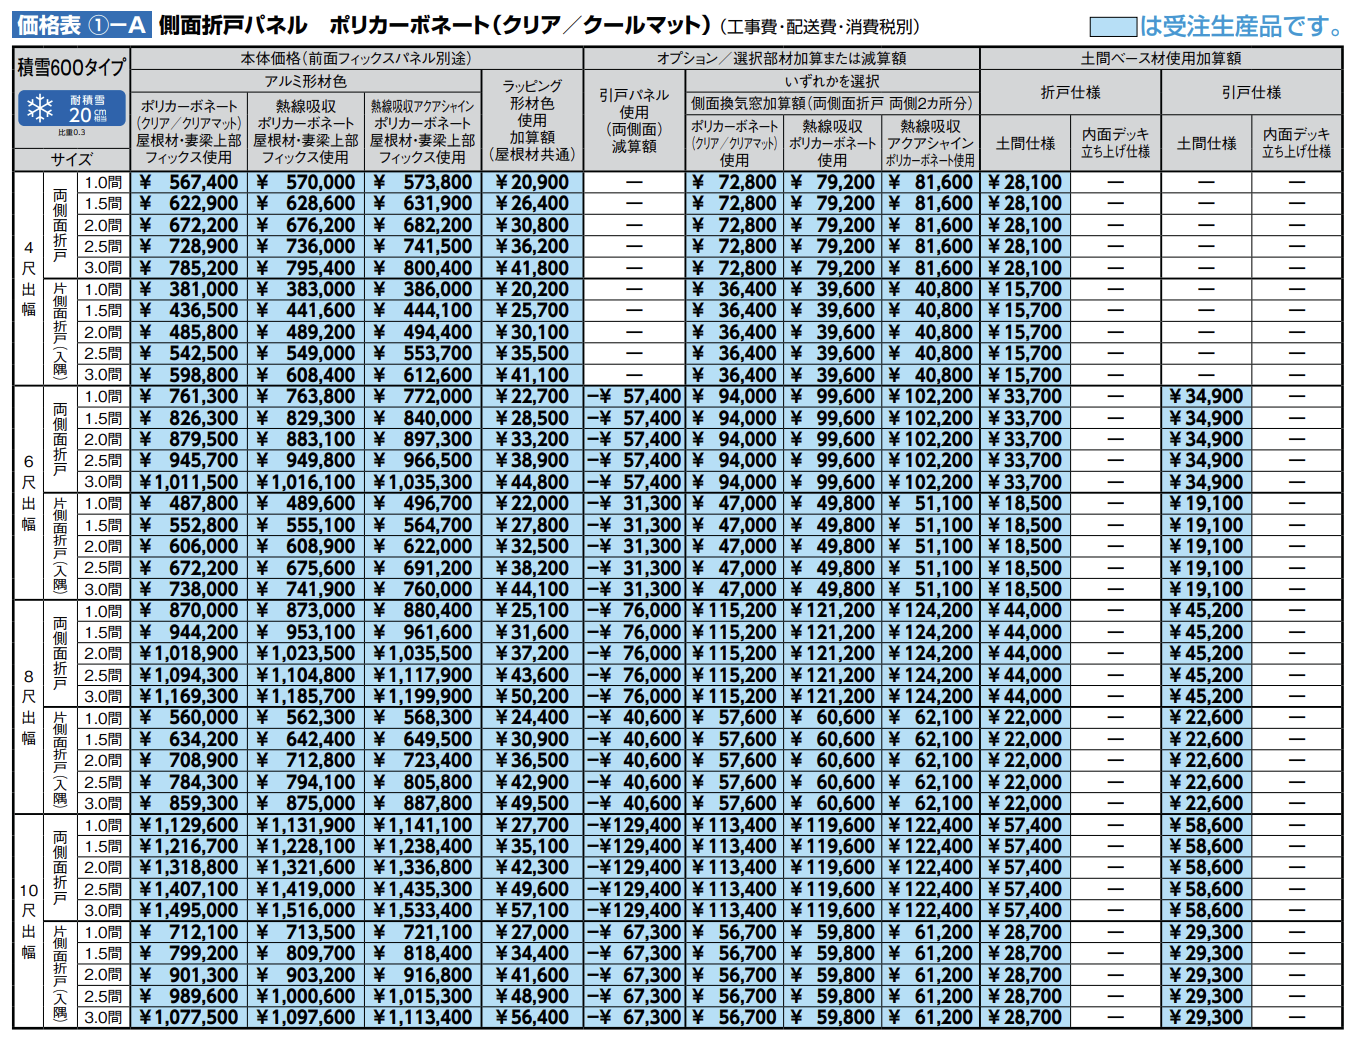Click the 土間ベース材使用加算額 header
Screen dimensions: 1360x1038
click(x=1161, y=58)
